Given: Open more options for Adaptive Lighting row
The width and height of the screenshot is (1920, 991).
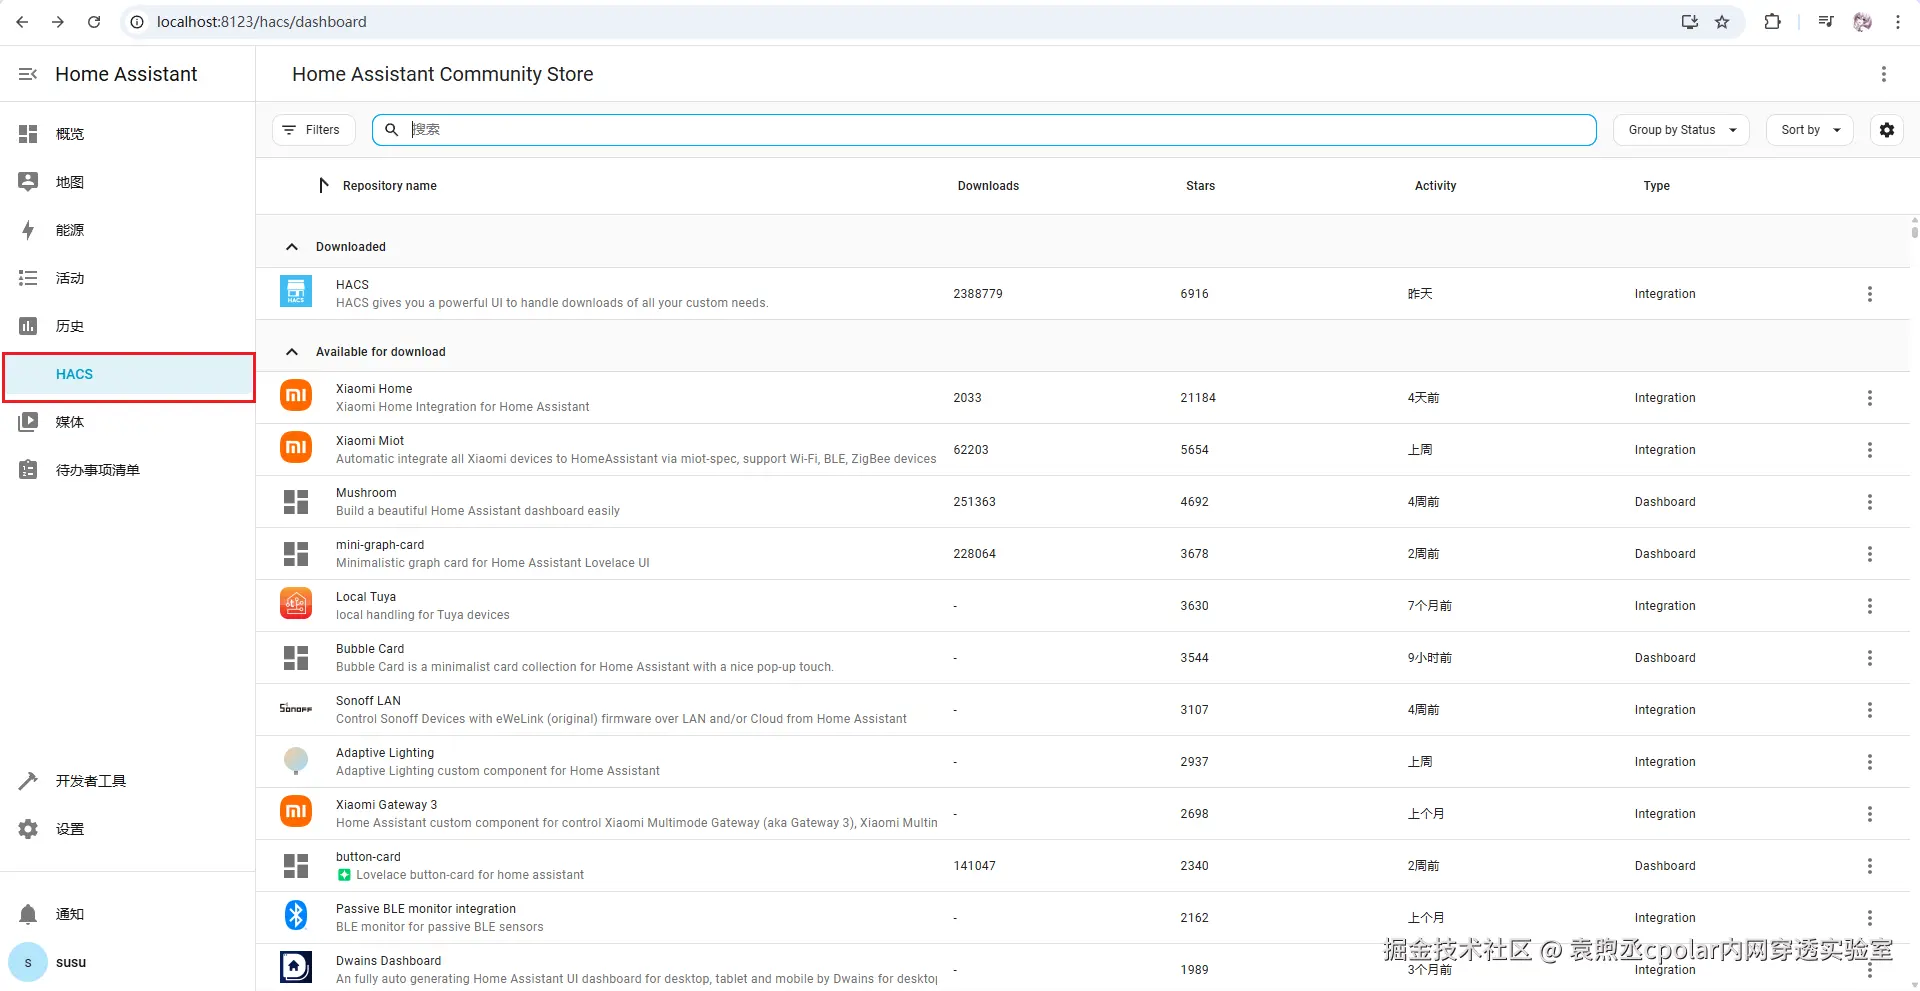Looking at the screenshot, I should click(x=1870, y=762).
